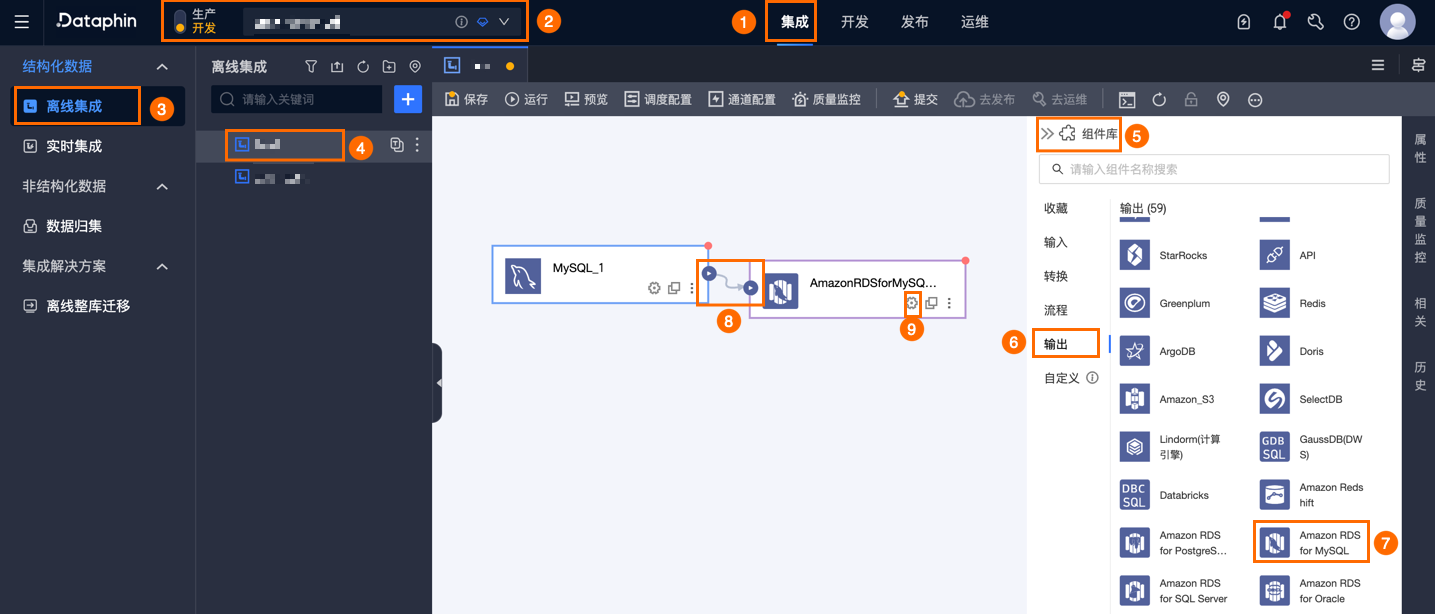The height and width of the screenshot is (614, 1435).
Task: Click the refresh icon in canvas toolbar
Action: [1159, 99]
